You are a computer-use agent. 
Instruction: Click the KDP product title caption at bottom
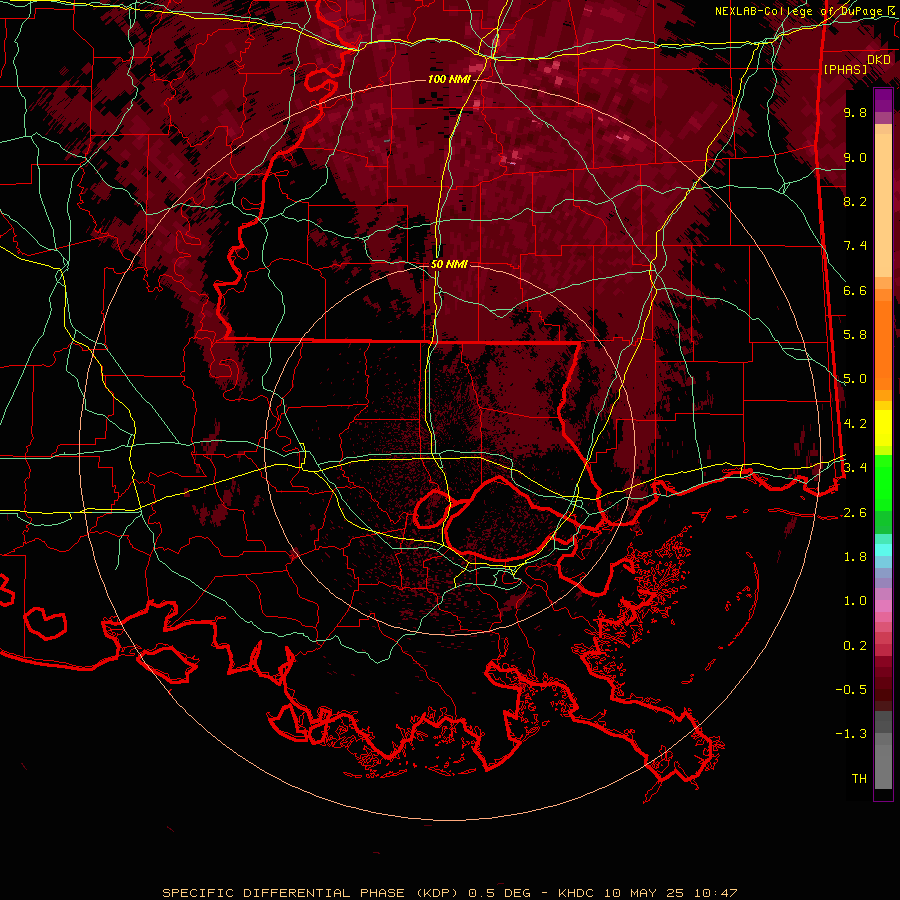pyautogui.click(x=450, y=893)
